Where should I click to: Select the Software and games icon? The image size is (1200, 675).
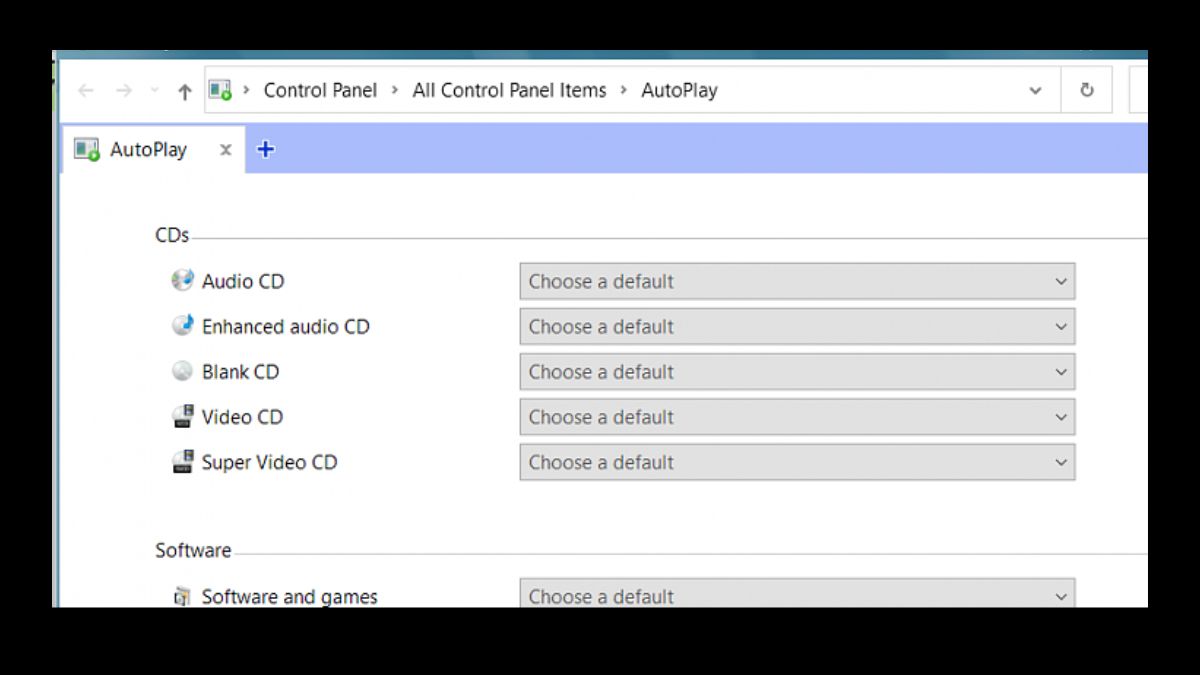183,596
